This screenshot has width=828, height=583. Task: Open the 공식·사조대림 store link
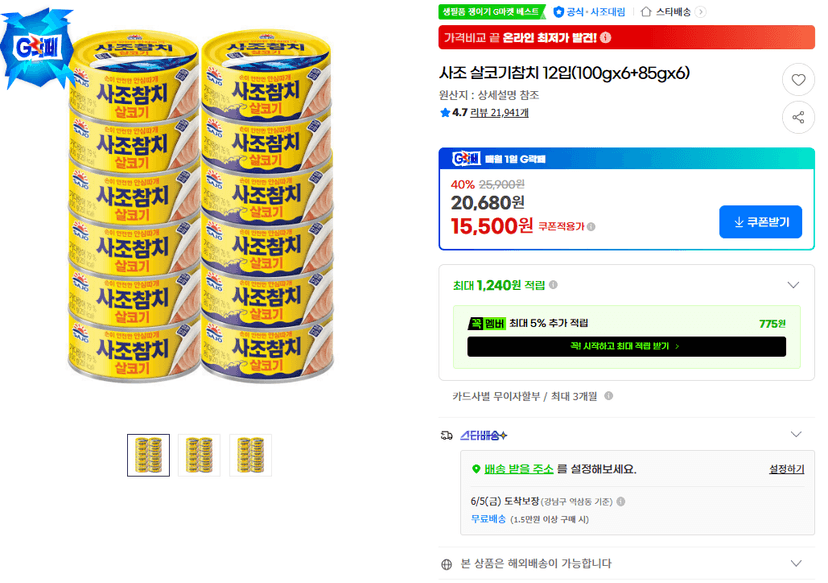tap(589, 12)
